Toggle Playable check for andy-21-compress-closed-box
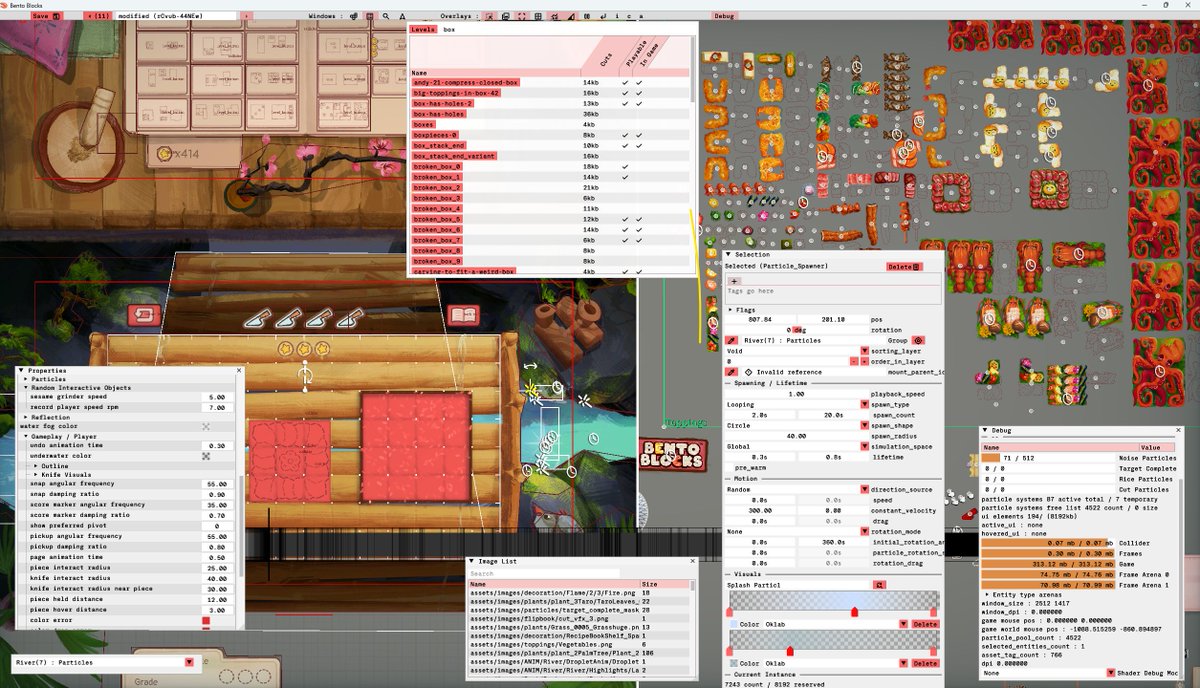1200x688 pixels. (x=625, y=81)
